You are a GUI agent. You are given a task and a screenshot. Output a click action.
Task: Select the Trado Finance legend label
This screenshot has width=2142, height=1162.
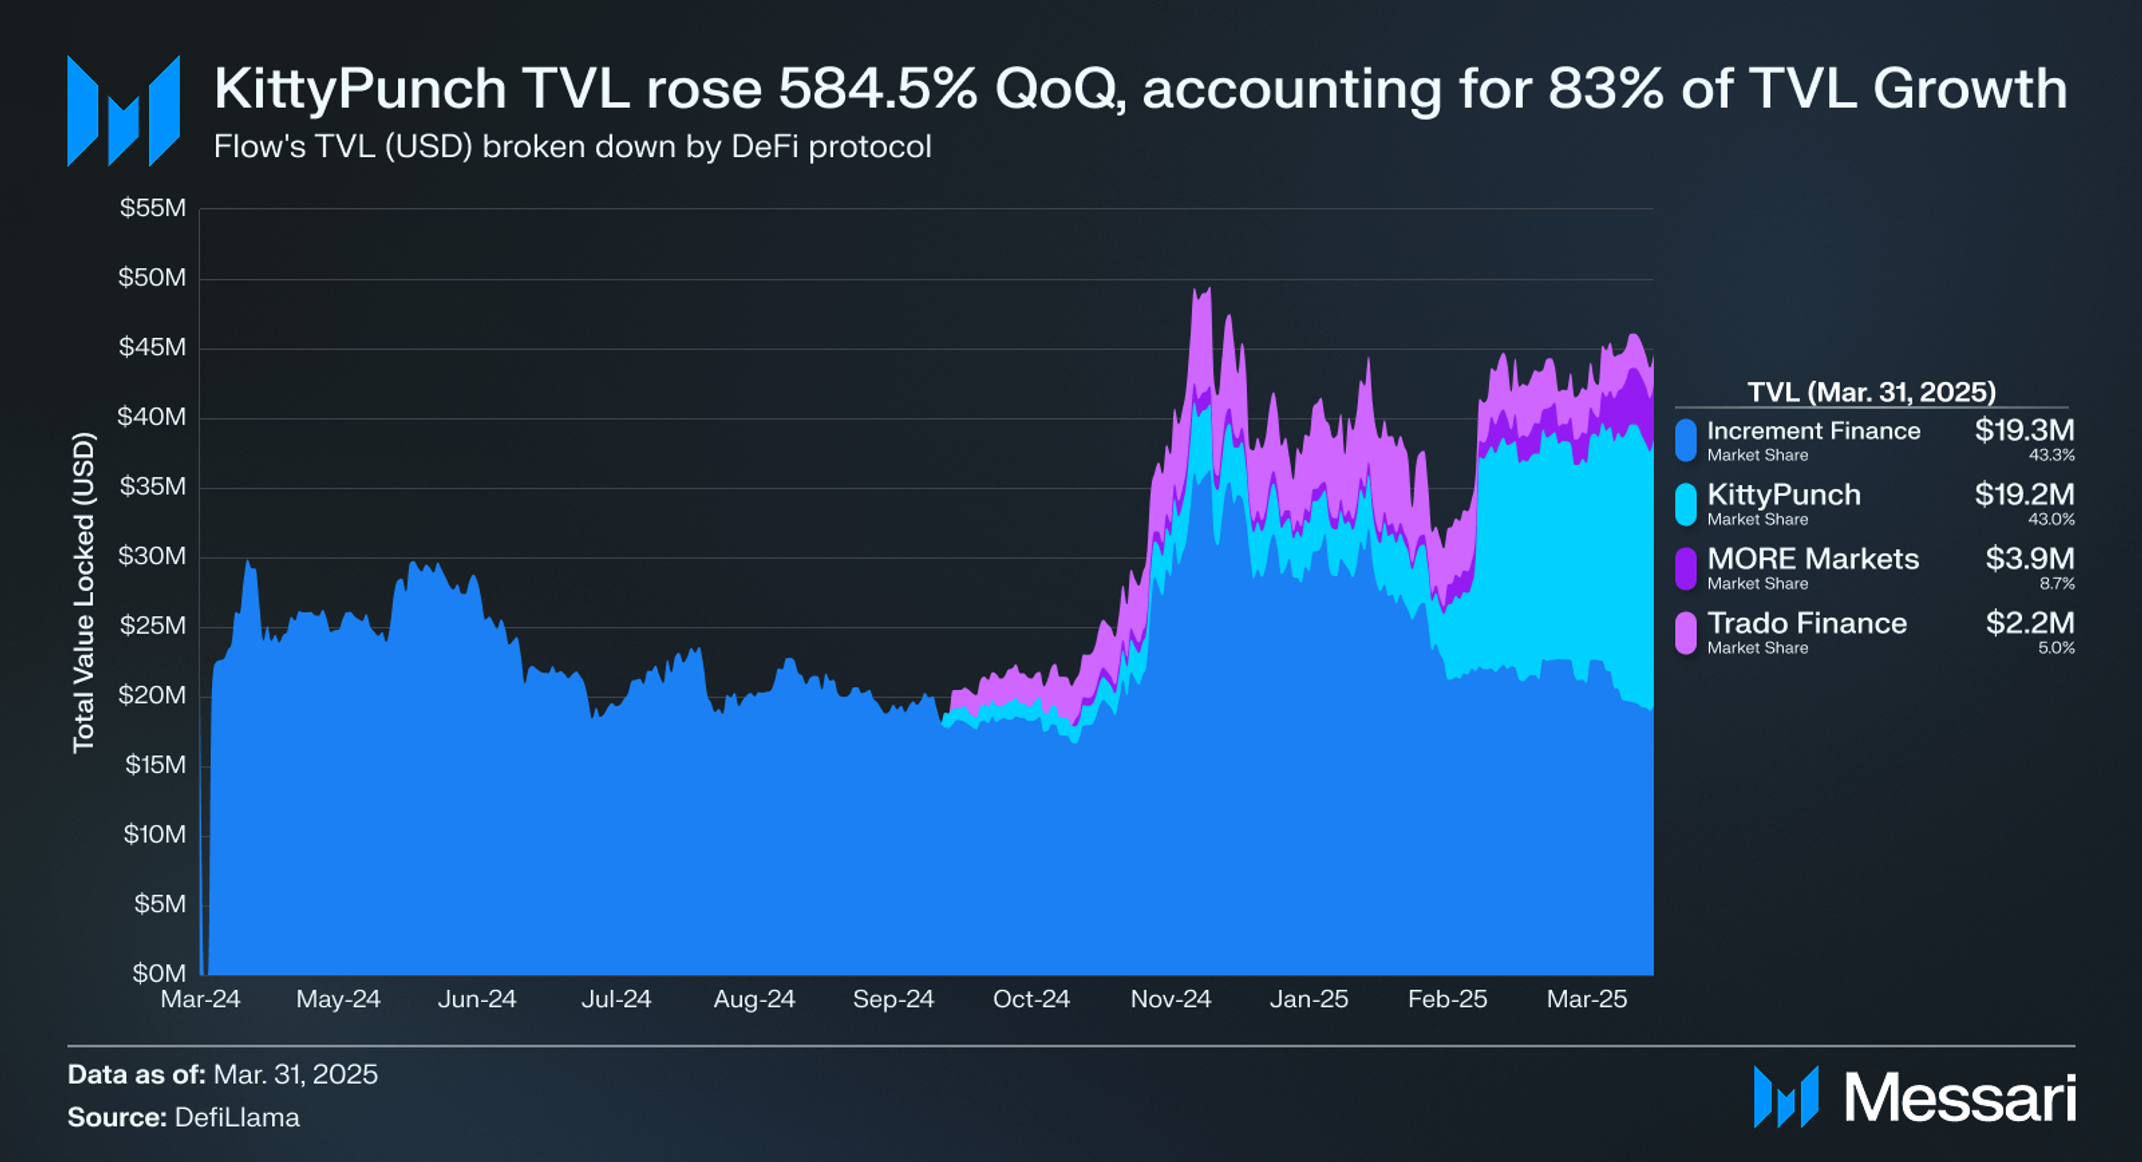(1807, 623)
